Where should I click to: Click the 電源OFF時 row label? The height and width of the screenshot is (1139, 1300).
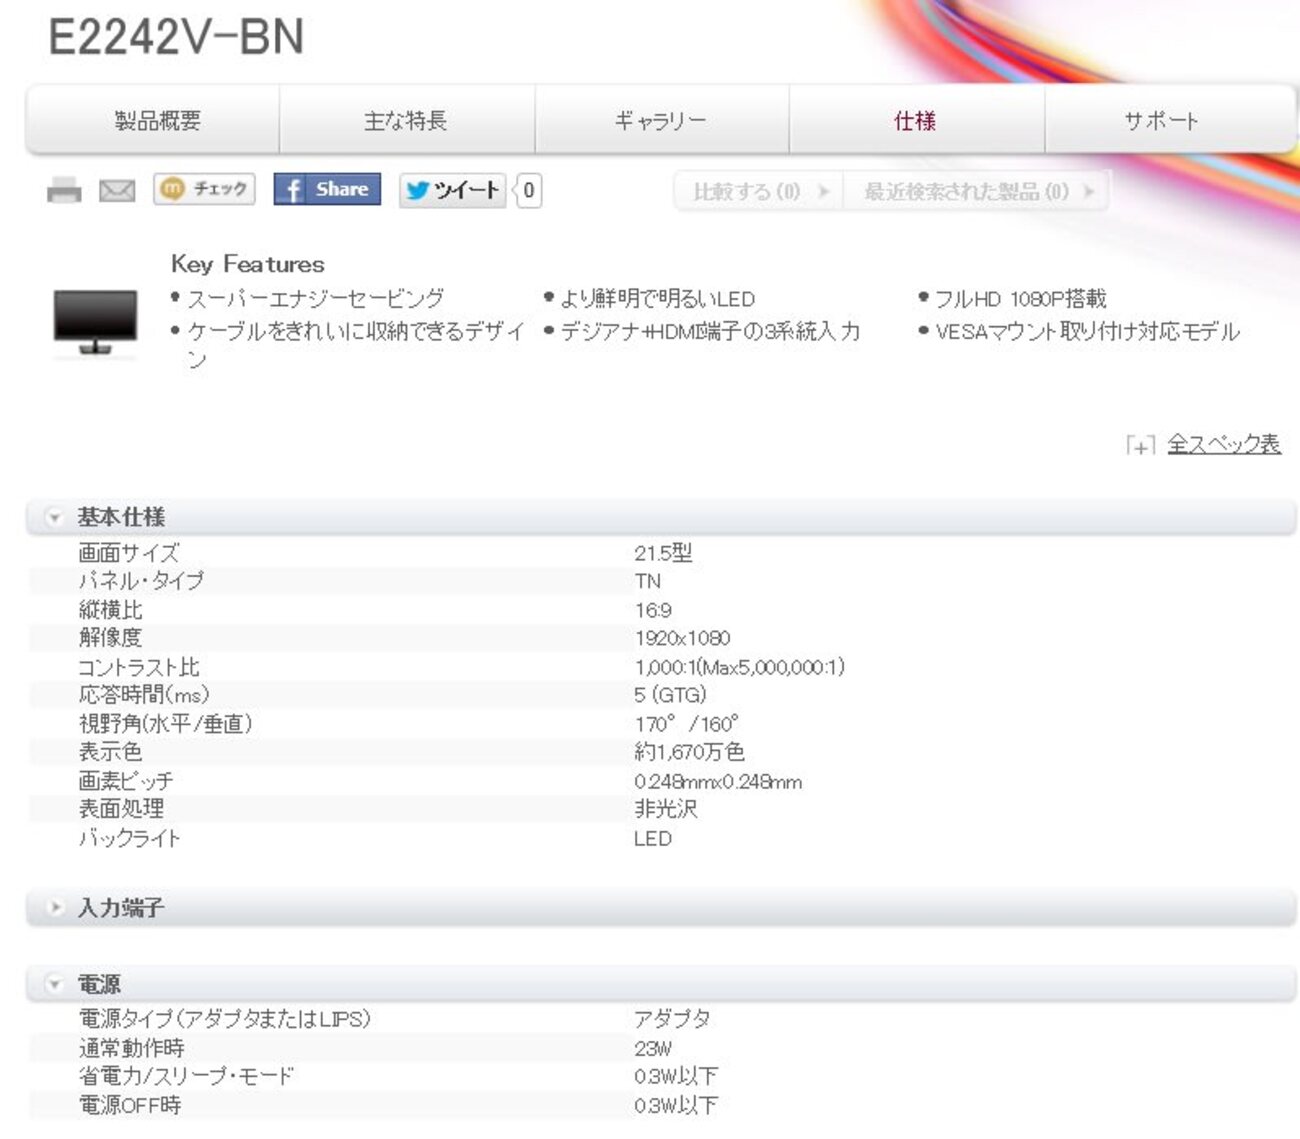[x=130, y=1105]
